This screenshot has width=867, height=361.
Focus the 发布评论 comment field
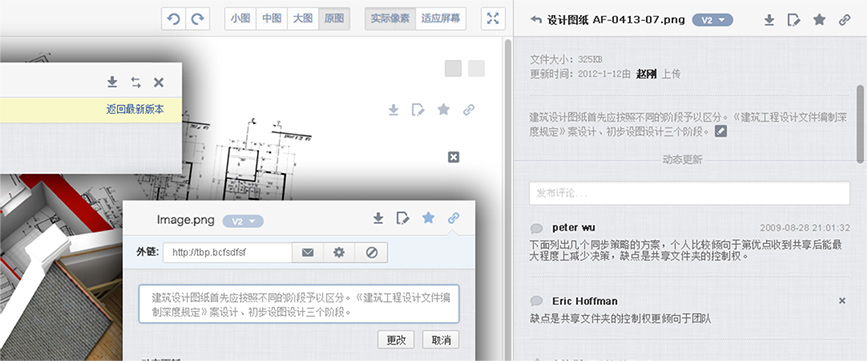tap(689, 193)
